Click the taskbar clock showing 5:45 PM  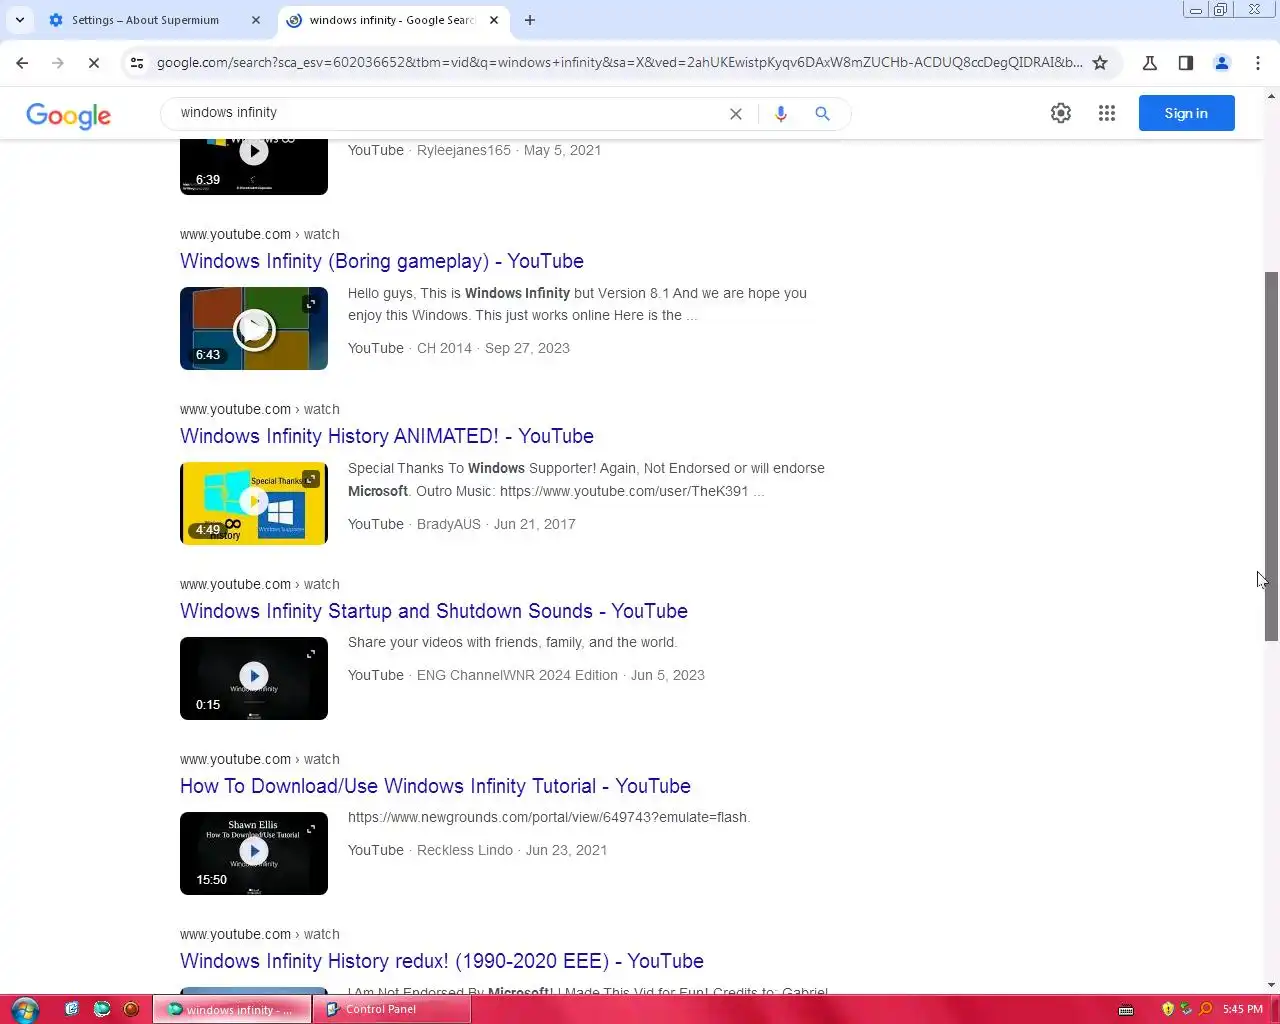coord(1243,1009)
